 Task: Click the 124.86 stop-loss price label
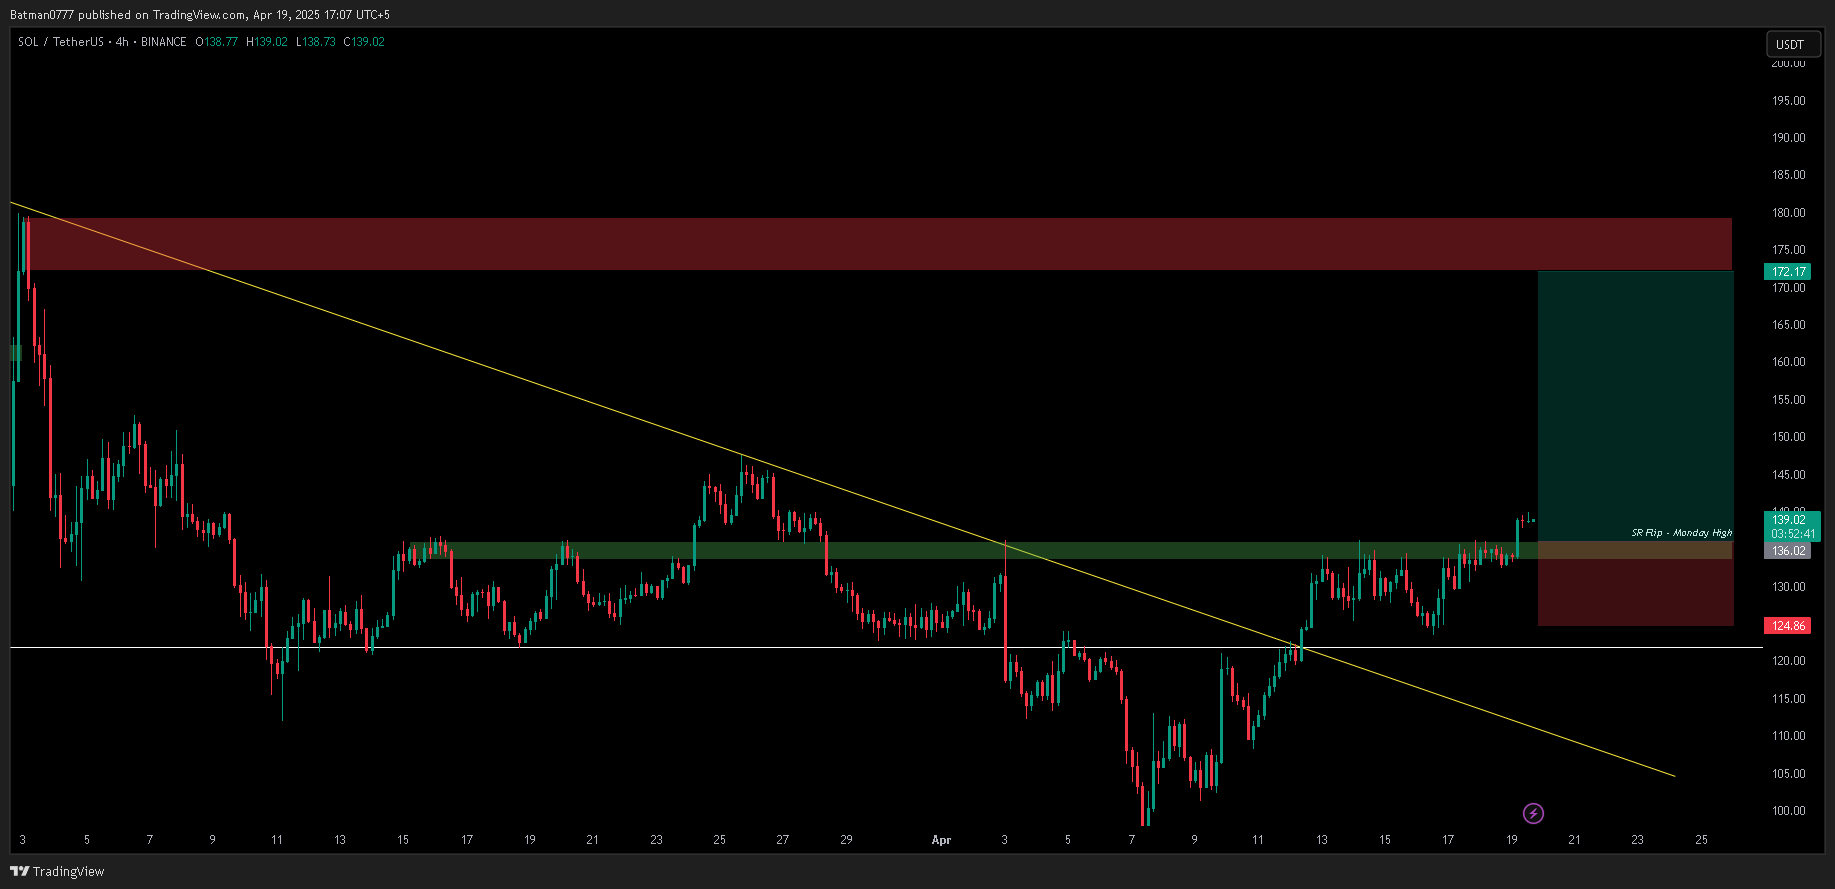point(1789,626)
